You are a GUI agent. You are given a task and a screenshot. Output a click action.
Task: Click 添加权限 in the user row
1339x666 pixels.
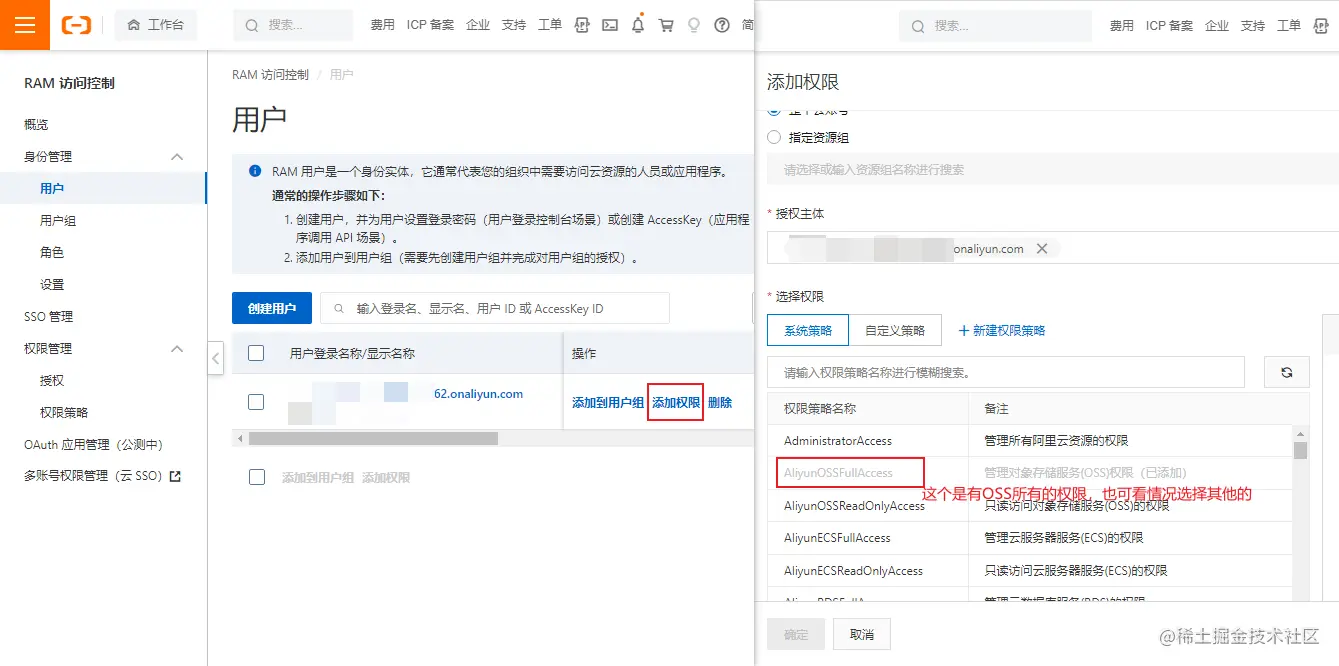coord(676,402)
